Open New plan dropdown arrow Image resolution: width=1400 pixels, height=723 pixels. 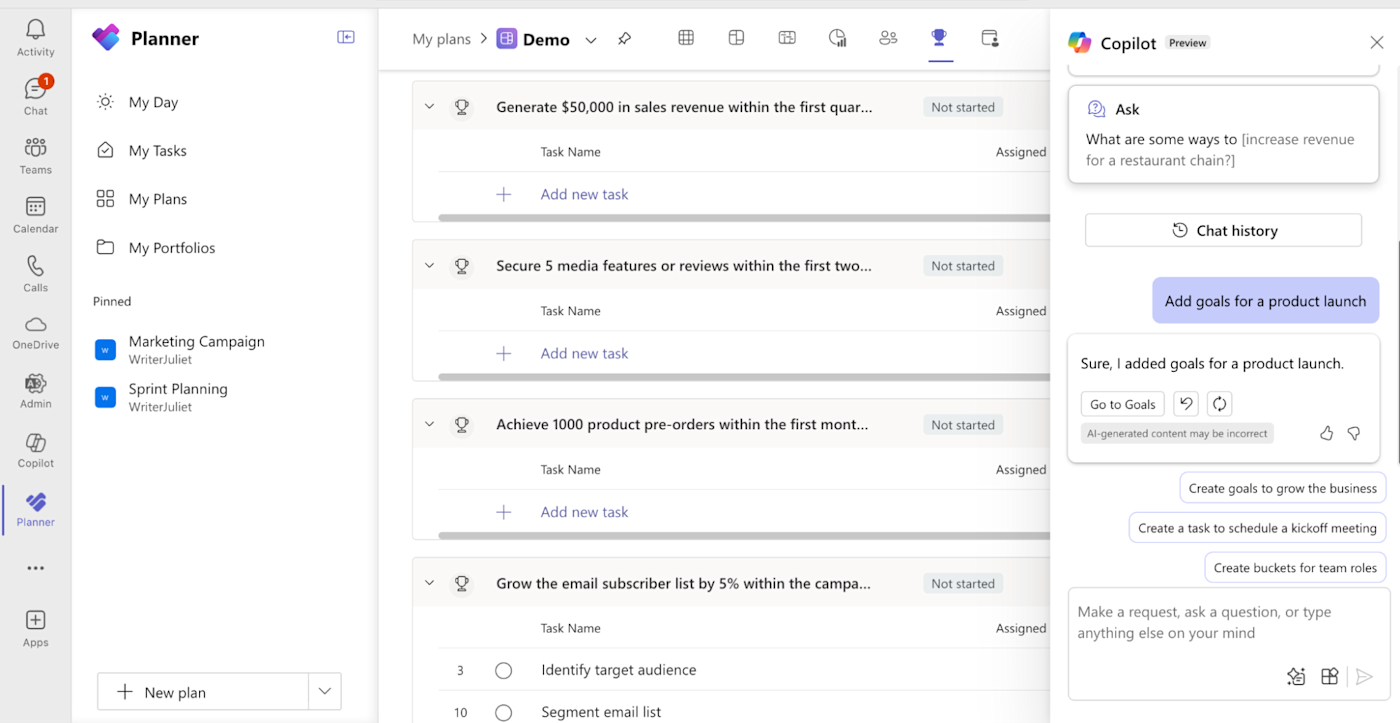click(x=324, y=692)
